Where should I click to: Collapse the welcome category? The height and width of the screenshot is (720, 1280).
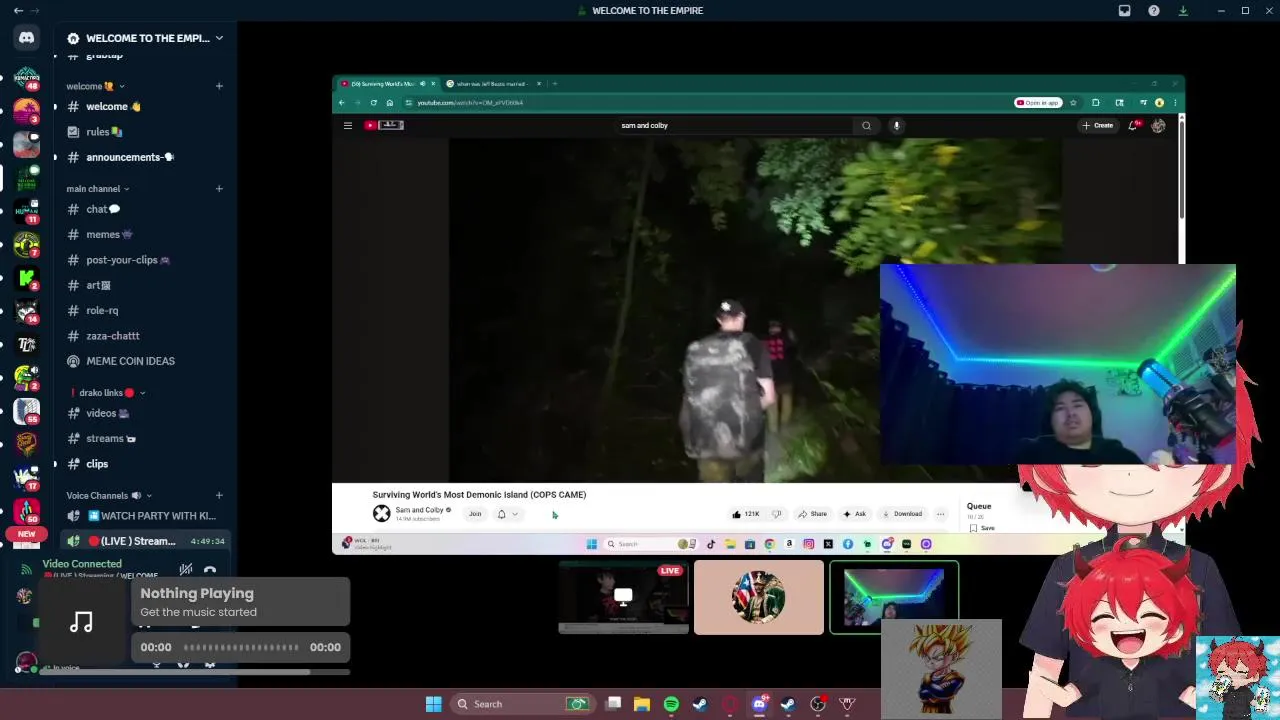click(95, 86)
